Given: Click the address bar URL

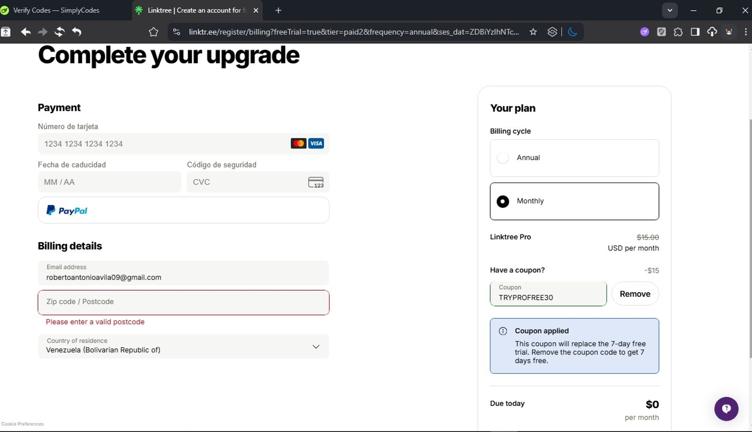Looking at the screenshot, I should click(x=353, y=32).
